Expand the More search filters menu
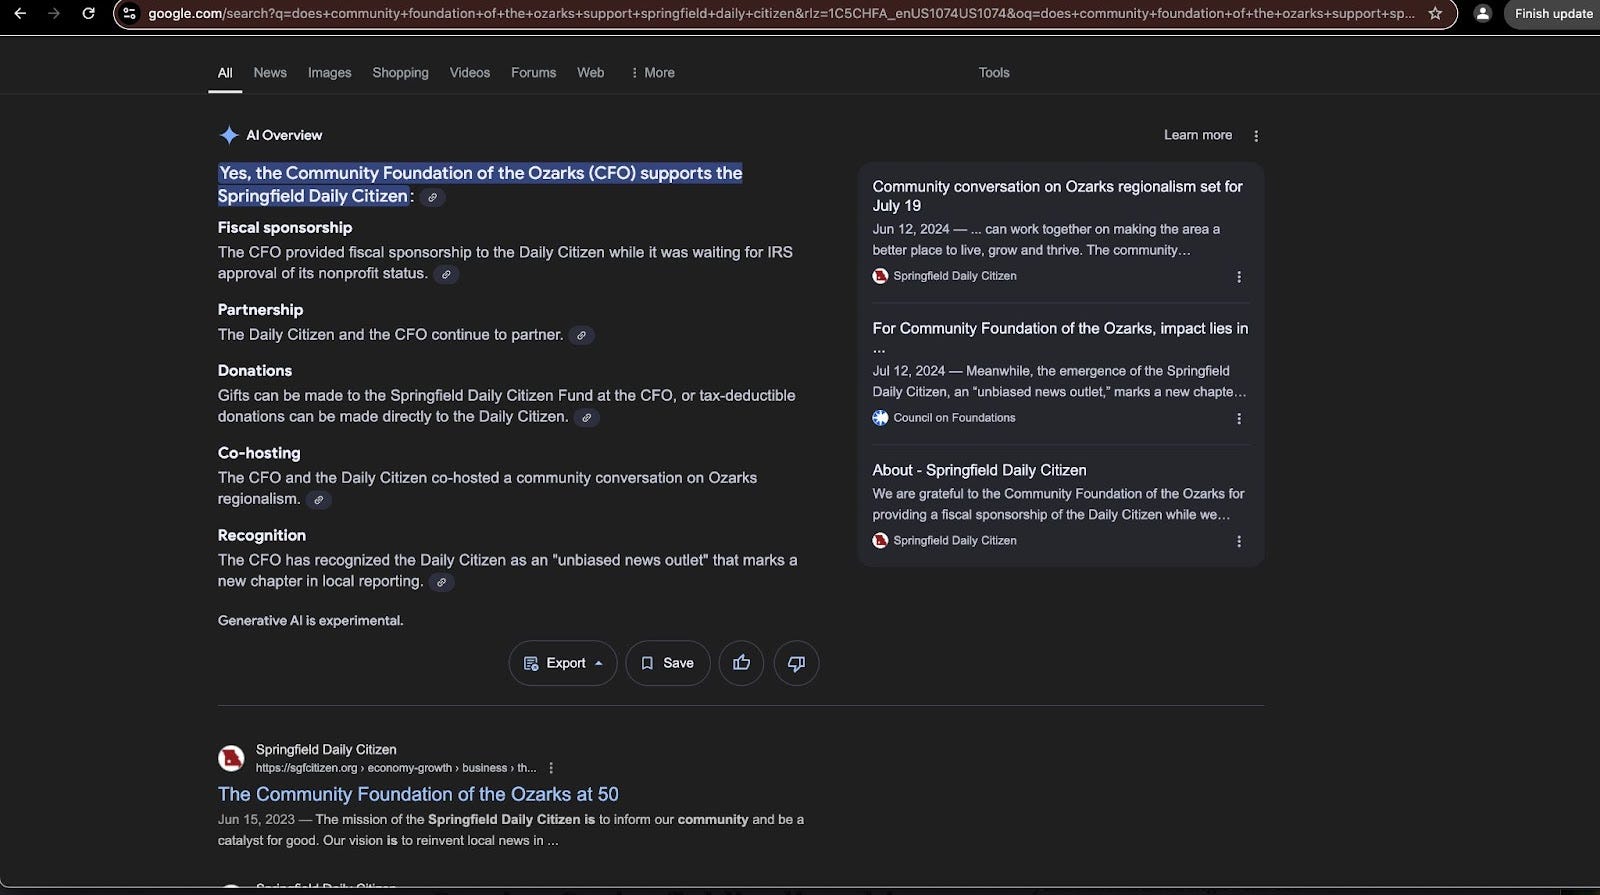1600x895 pixels. tap(652, 73)
